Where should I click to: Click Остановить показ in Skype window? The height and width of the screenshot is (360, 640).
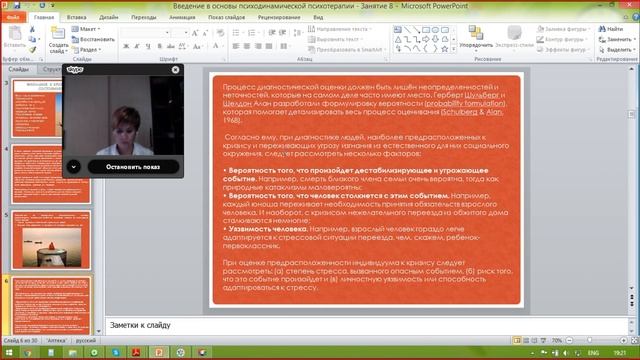(133, 167)
